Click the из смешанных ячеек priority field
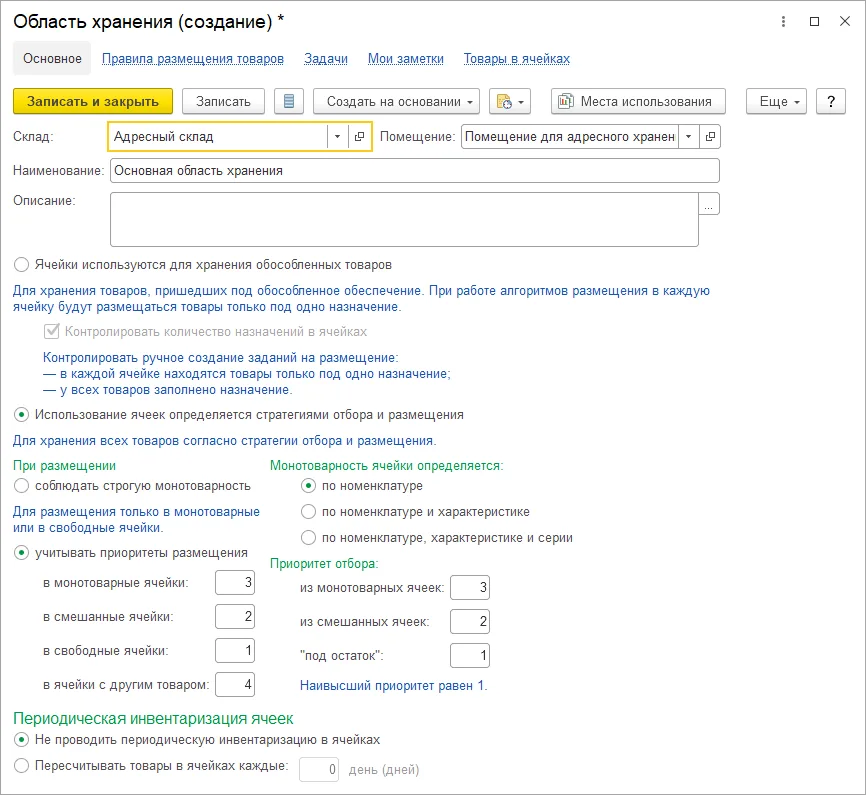Image resolution: width=866 pixels, height=795 pixels. pyautogui.click(x=470, y=622)
